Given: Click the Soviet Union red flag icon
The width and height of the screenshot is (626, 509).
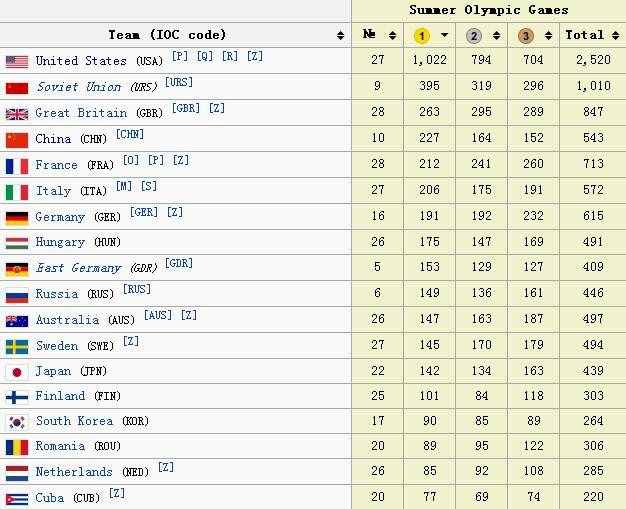Looking at the screenshot, I should pos(17,88).
